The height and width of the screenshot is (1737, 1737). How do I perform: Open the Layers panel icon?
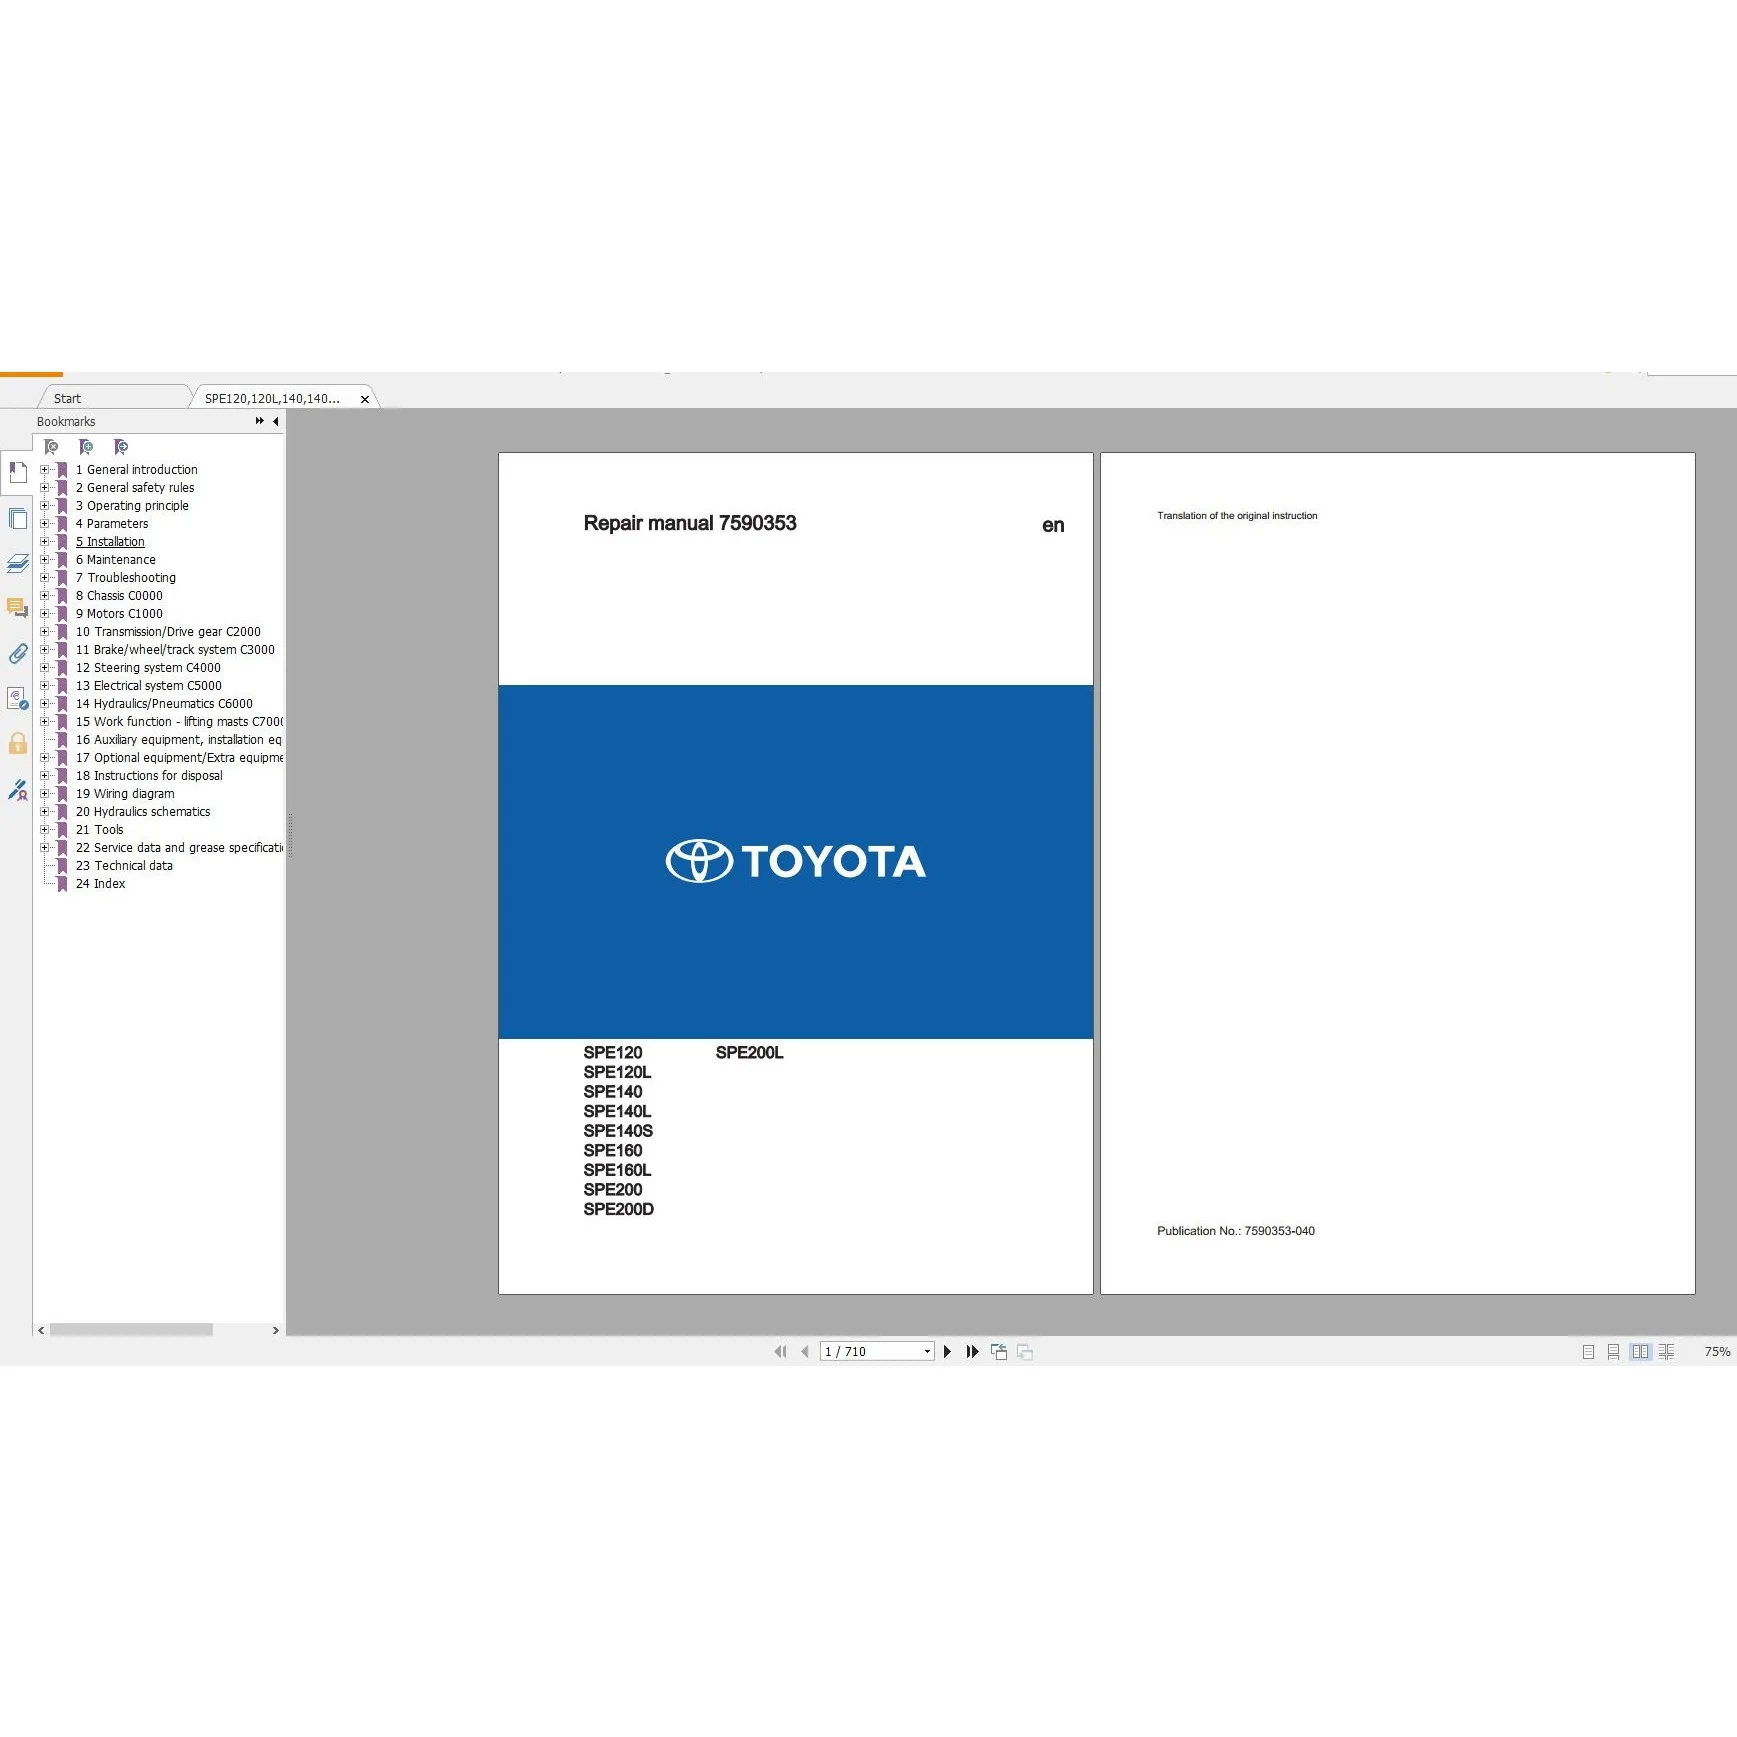[17, 563]
